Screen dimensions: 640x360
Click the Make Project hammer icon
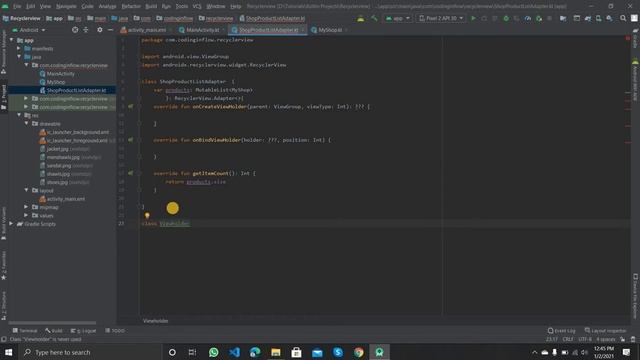[374, 18]
